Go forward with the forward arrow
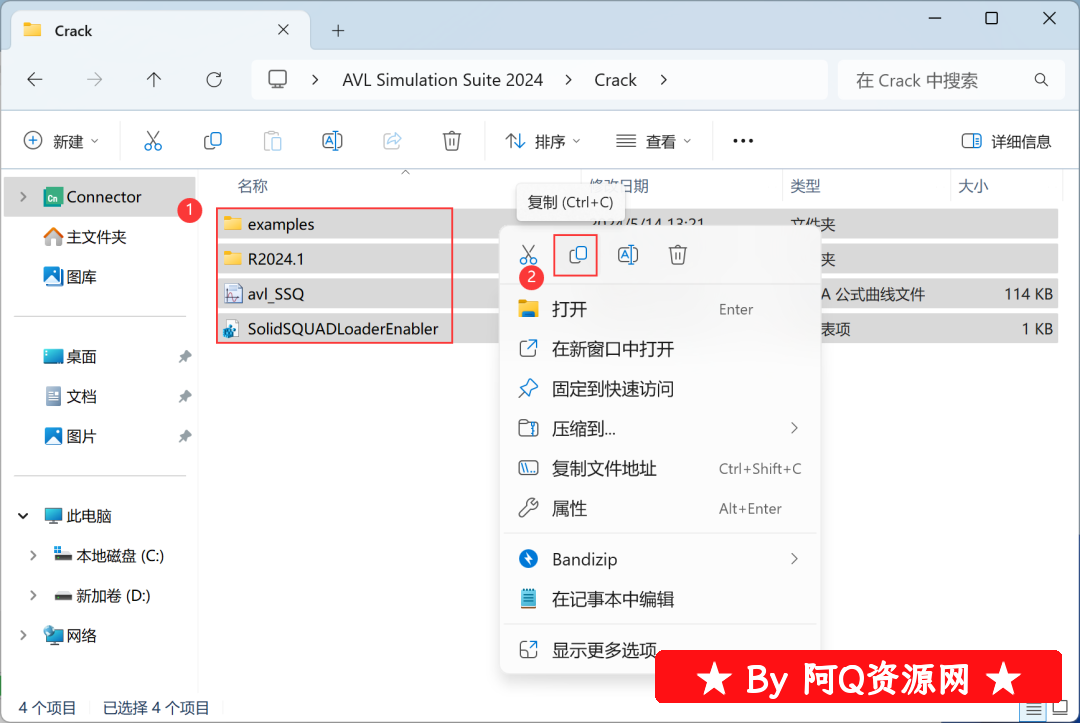 (x=94, y=80)
